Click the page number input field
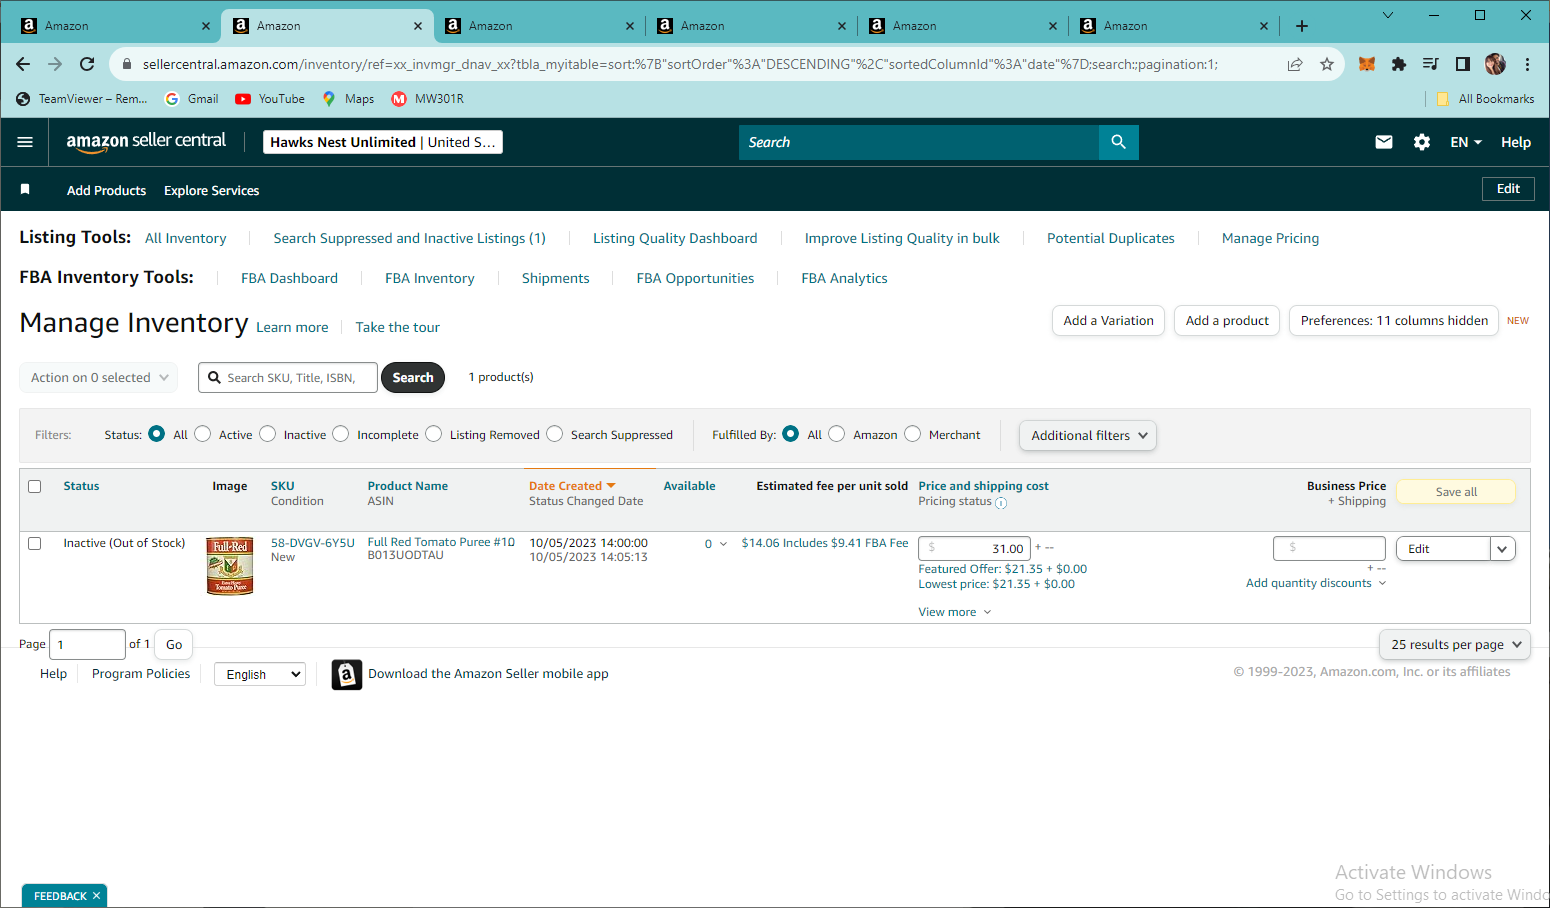 [x=87, y=645]
